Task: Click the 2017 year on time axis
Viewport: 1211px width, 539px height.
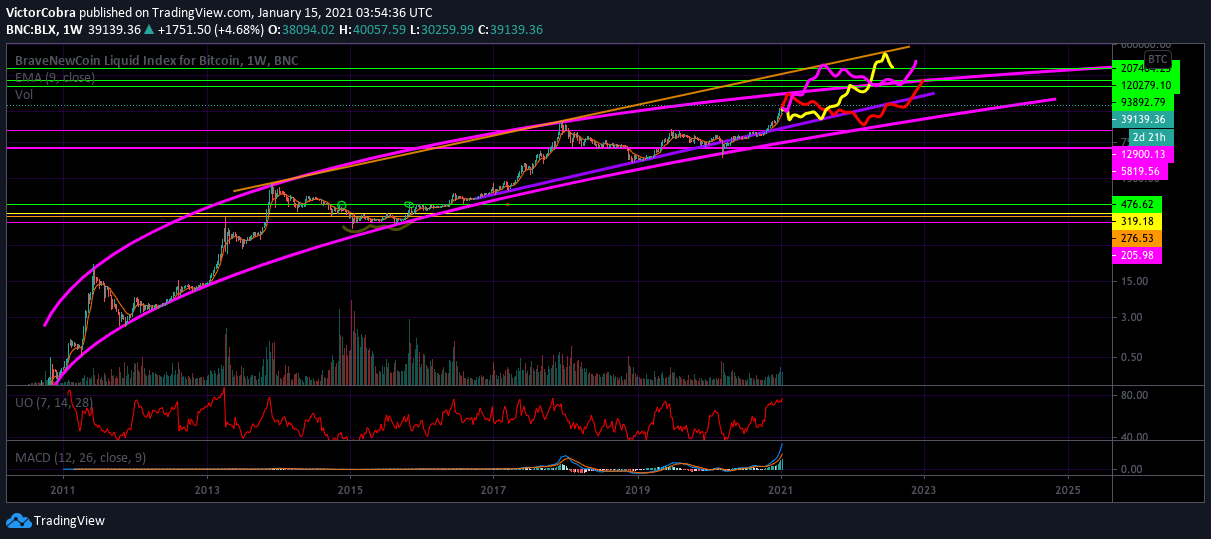Action: click(493, 491)
